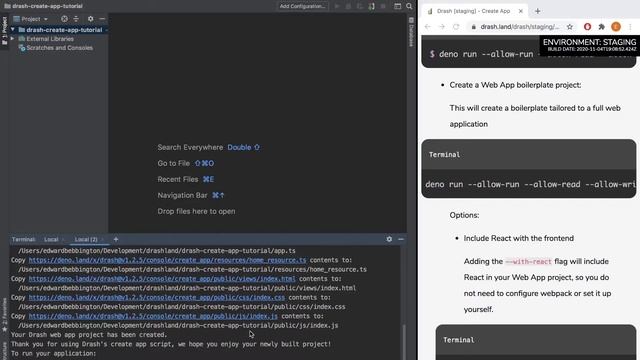Toggle the Project side tool window tab
640x360 pixels.
(x=4, y=31)
